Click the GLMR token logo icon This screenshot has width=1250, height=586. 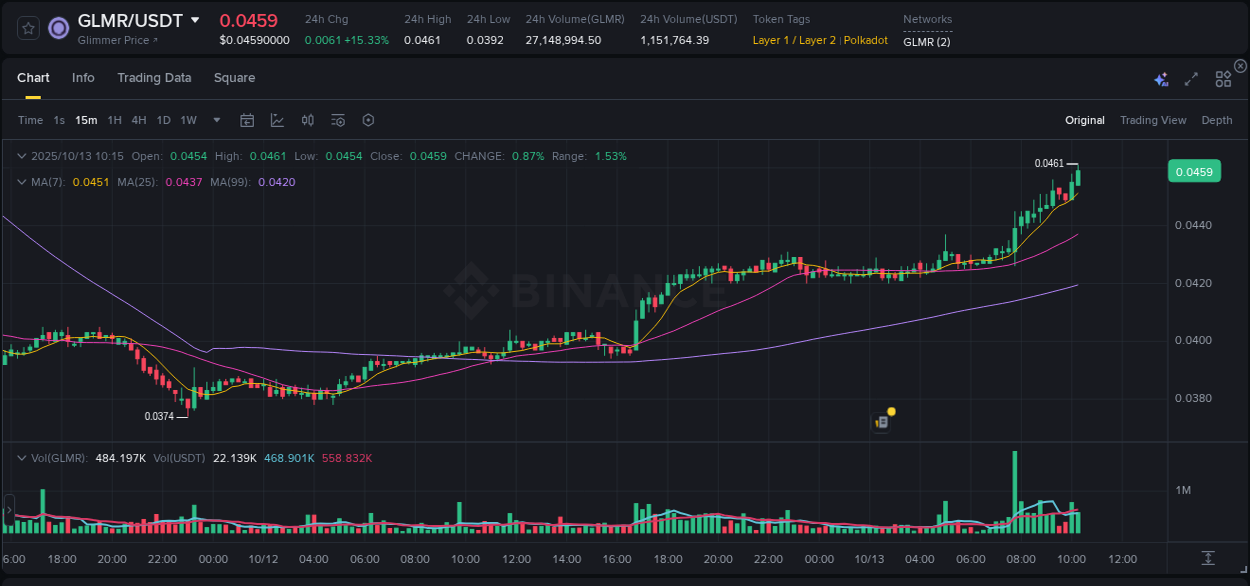tap(59, 27)
